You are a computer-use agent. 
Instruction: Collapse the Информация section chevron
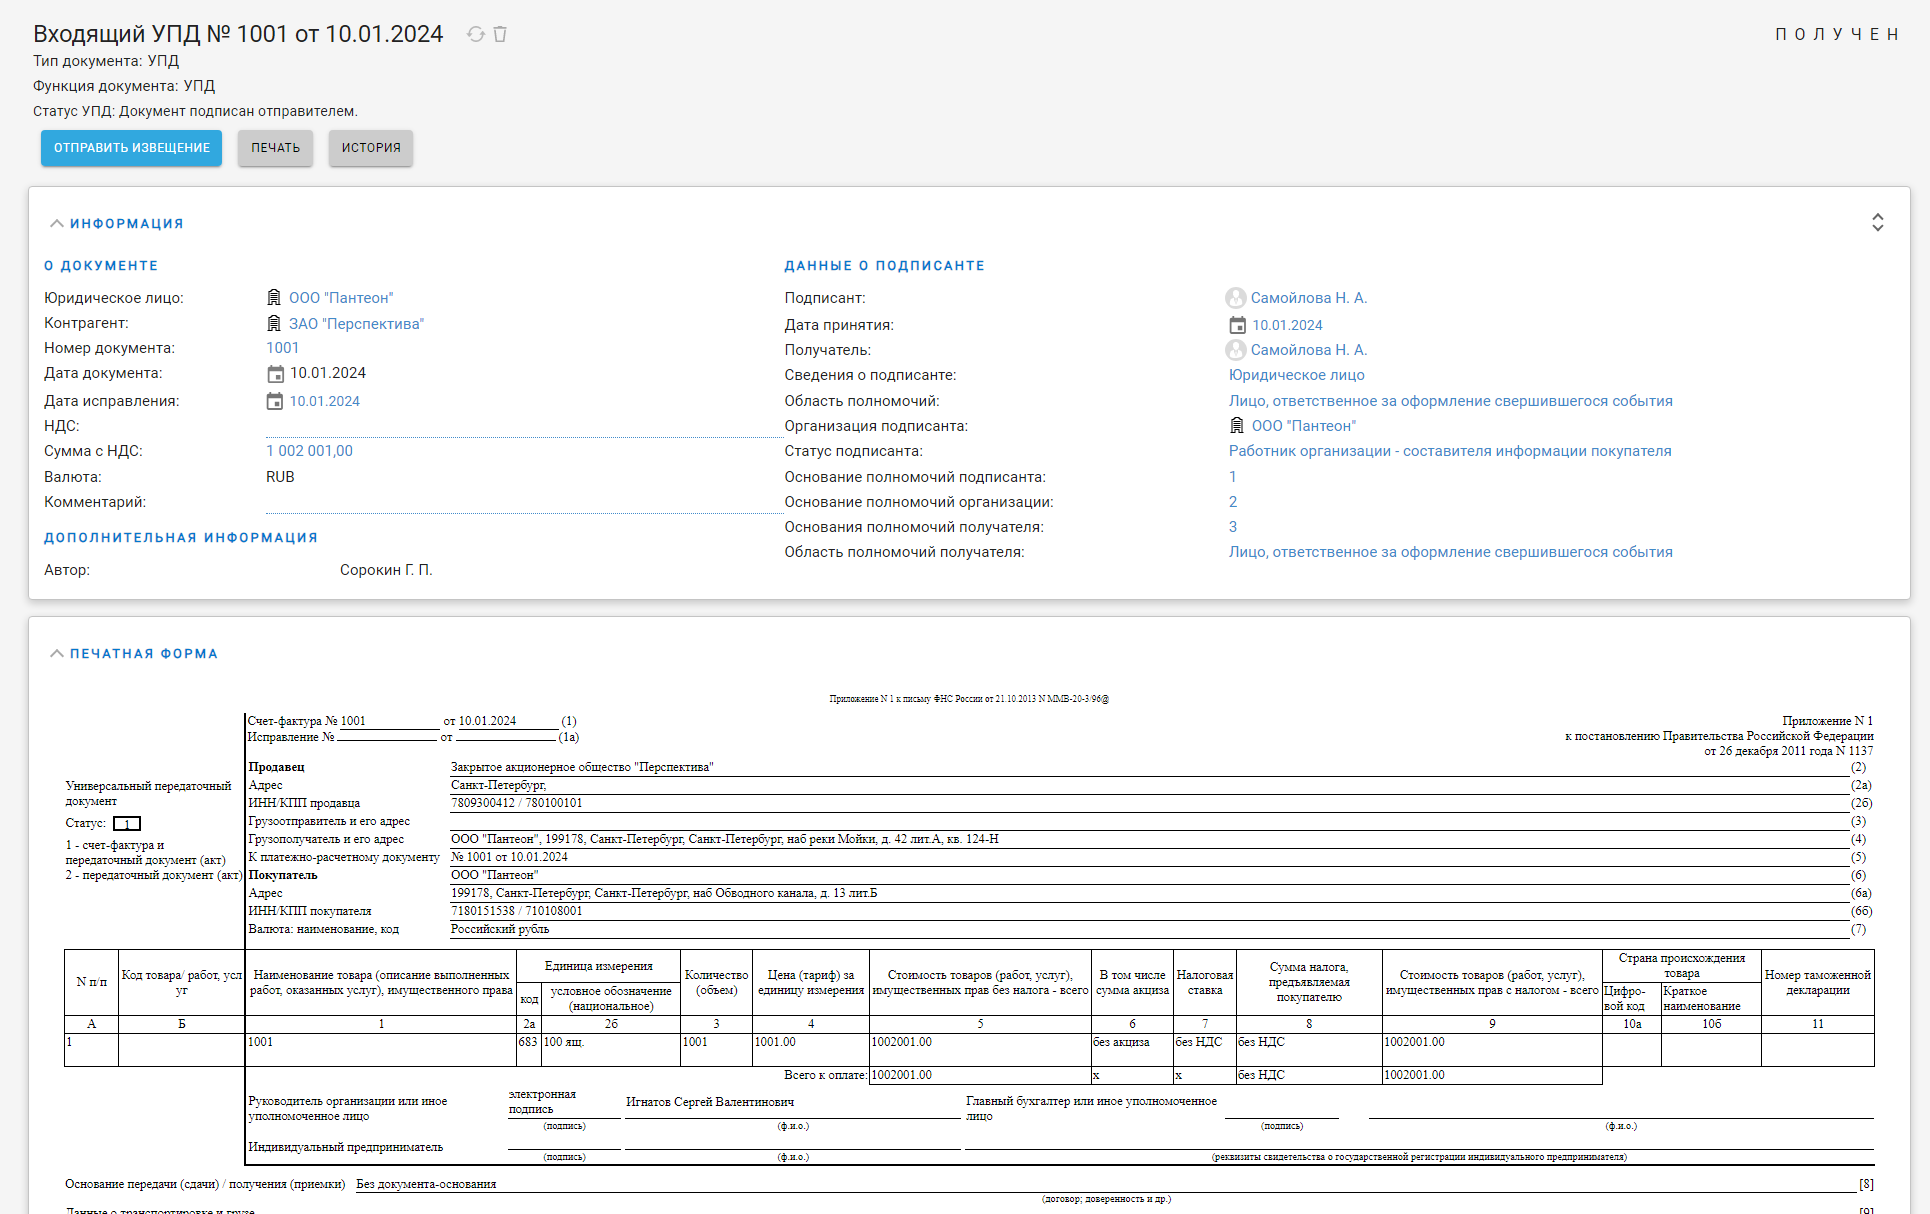click(57, 224)
